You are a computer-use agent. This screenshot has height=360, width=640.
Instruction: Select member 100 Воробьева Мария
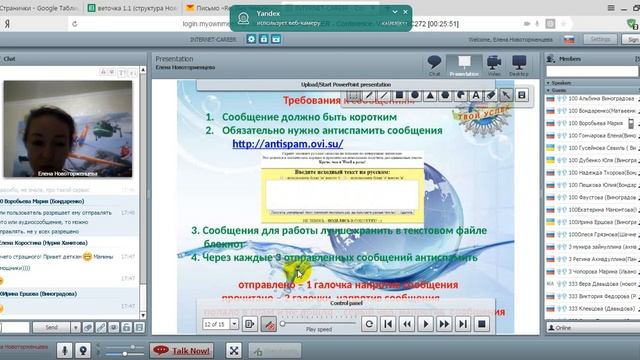click(592, 123)
